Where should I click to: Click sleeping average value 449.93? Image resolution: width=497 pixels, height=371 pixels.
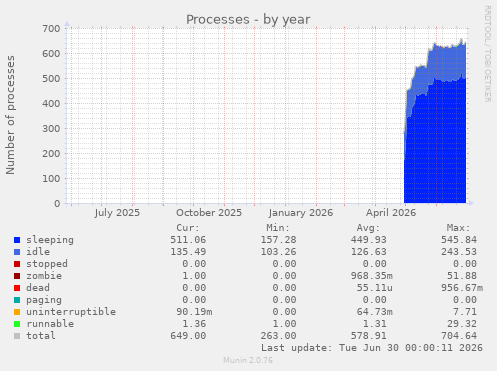(x=369, y=240)
